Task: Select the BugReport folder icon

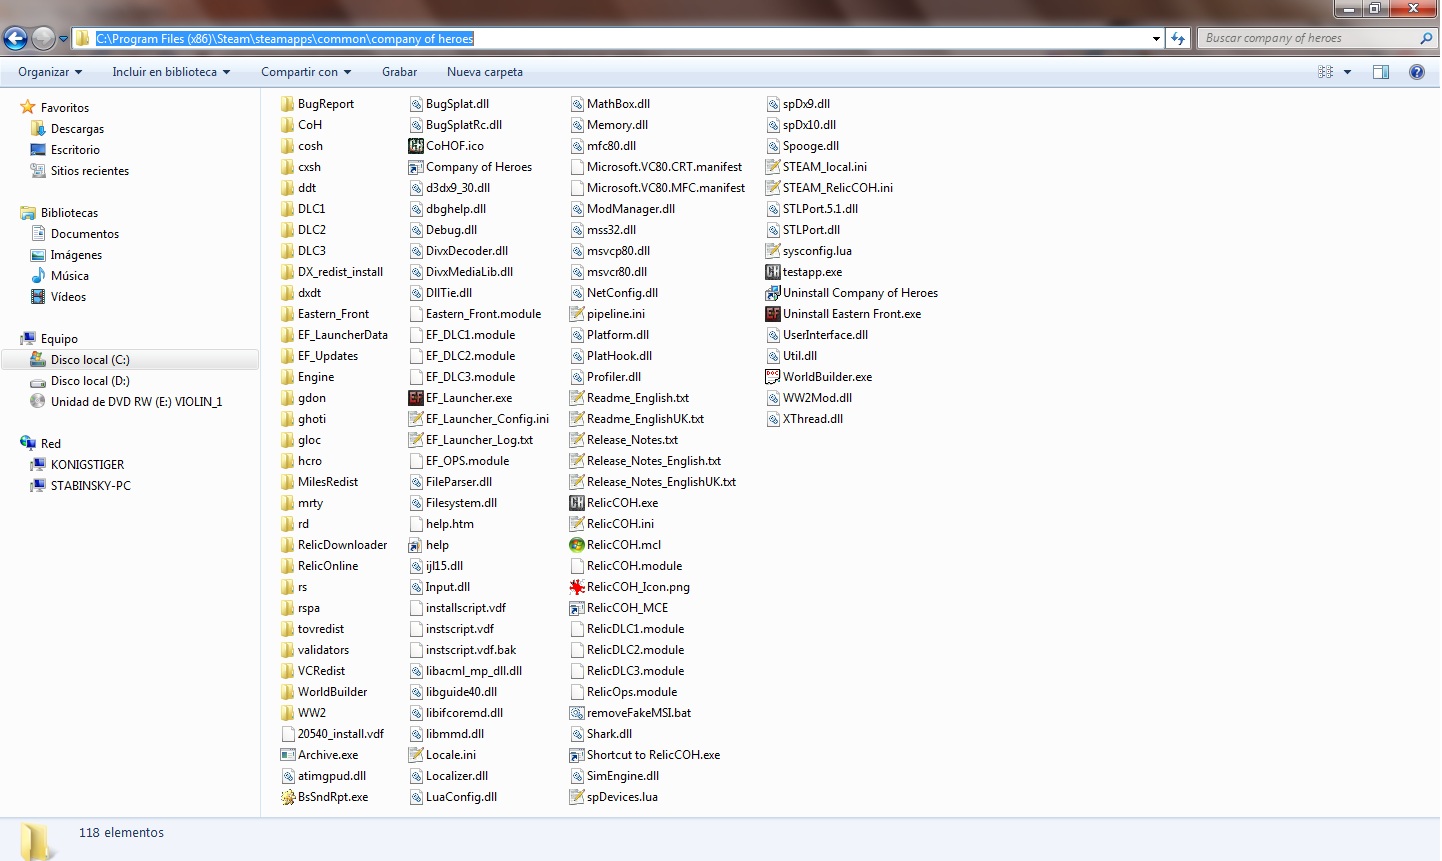Action: coord(288,104)
